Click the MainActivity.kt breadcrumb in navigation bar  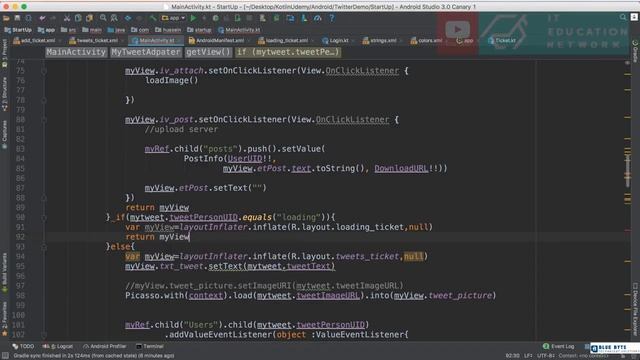coord(239,30)
